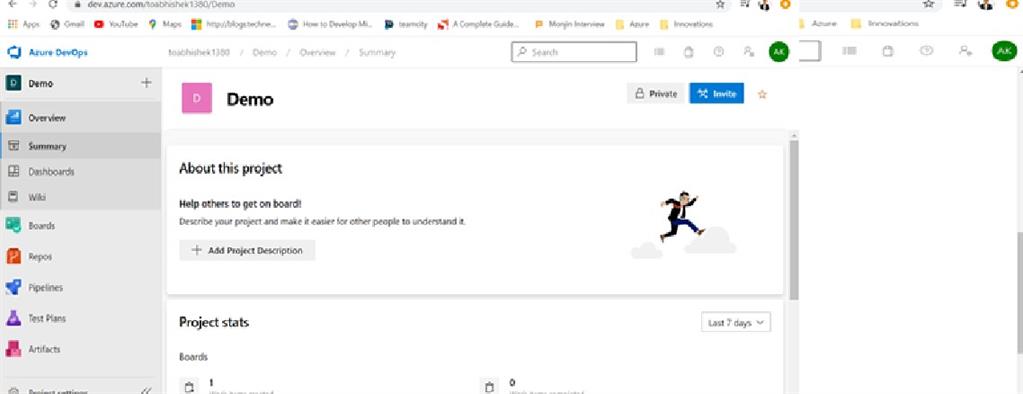The width and height of the screenshot is (1023, 394).
Task: Open the Maps bookmark
Action: pyautogui.click(x=165, y=24)
